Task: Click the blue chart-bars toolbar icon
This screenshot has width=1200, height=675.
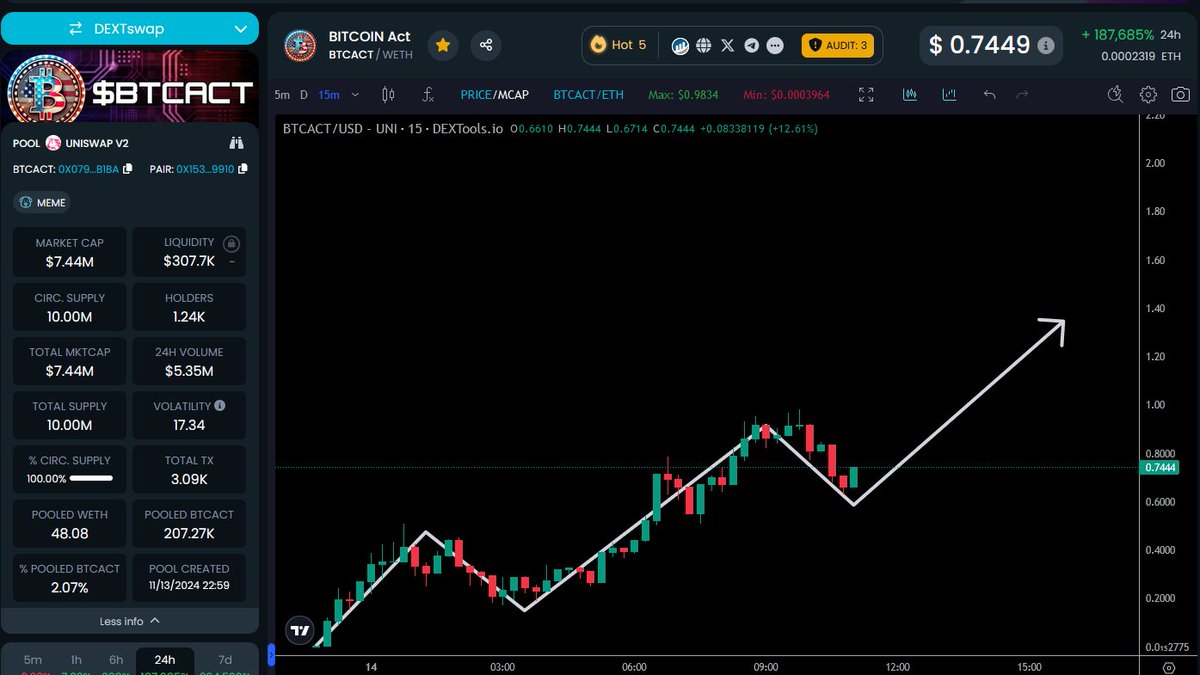Action: click(910, 95)
